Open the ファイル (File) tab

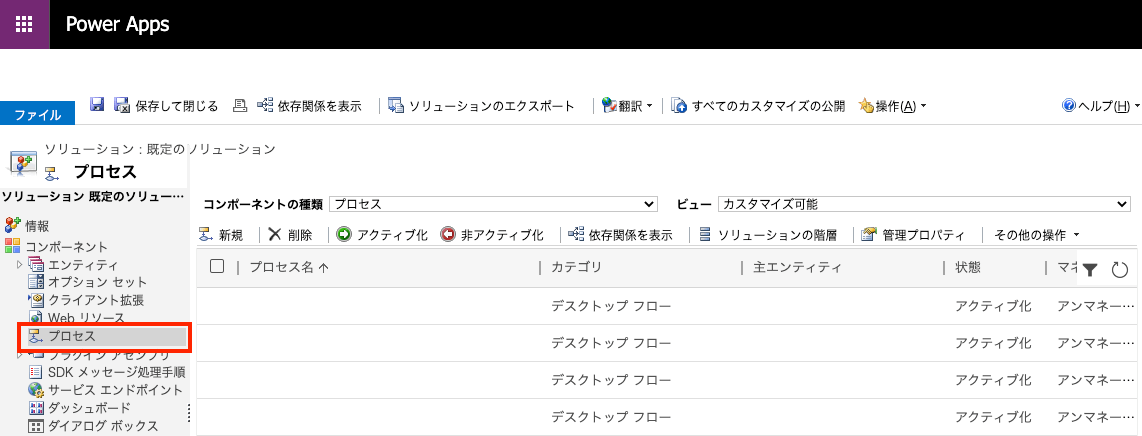coord(38,114)
